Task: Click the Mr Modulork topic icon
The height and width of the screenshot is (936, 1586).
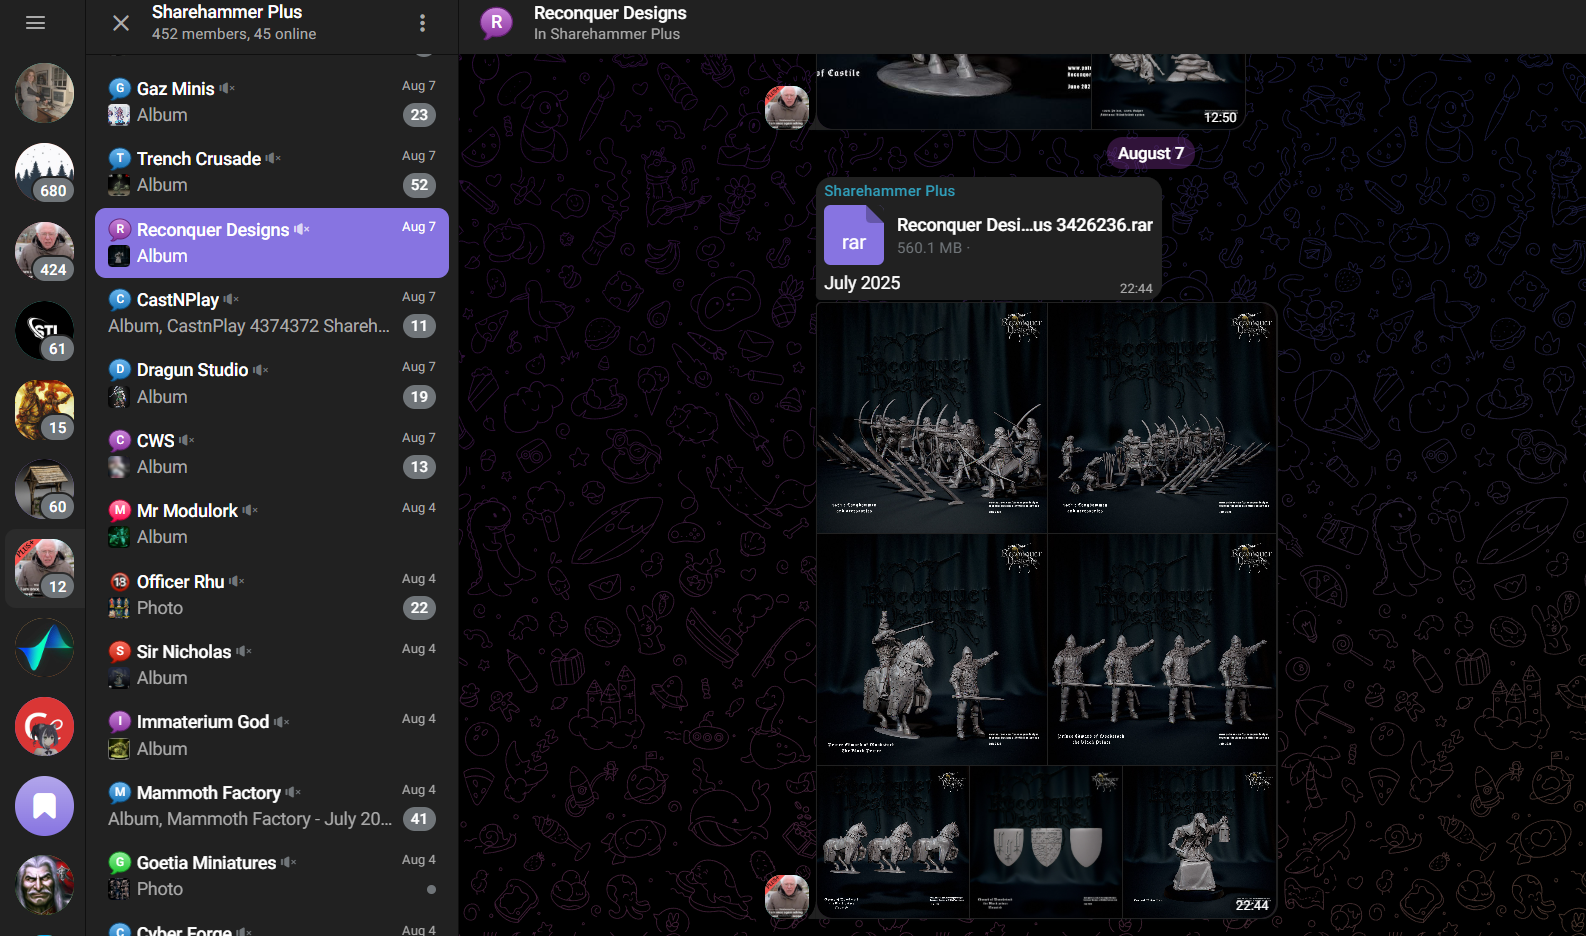Action: click(x=119, y=510)
